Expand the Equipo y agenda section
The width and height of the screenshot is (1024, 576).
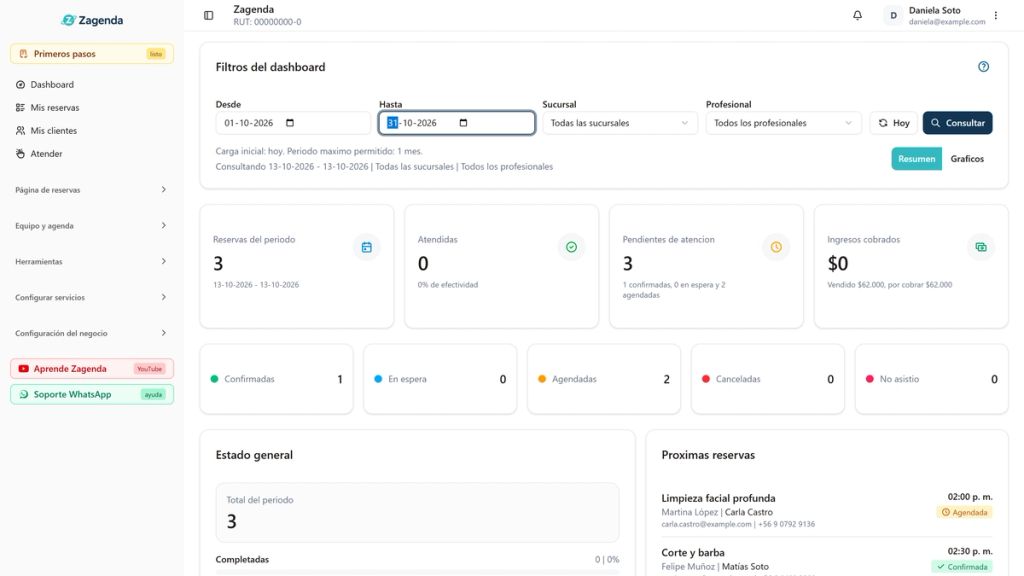pos(91,226)
